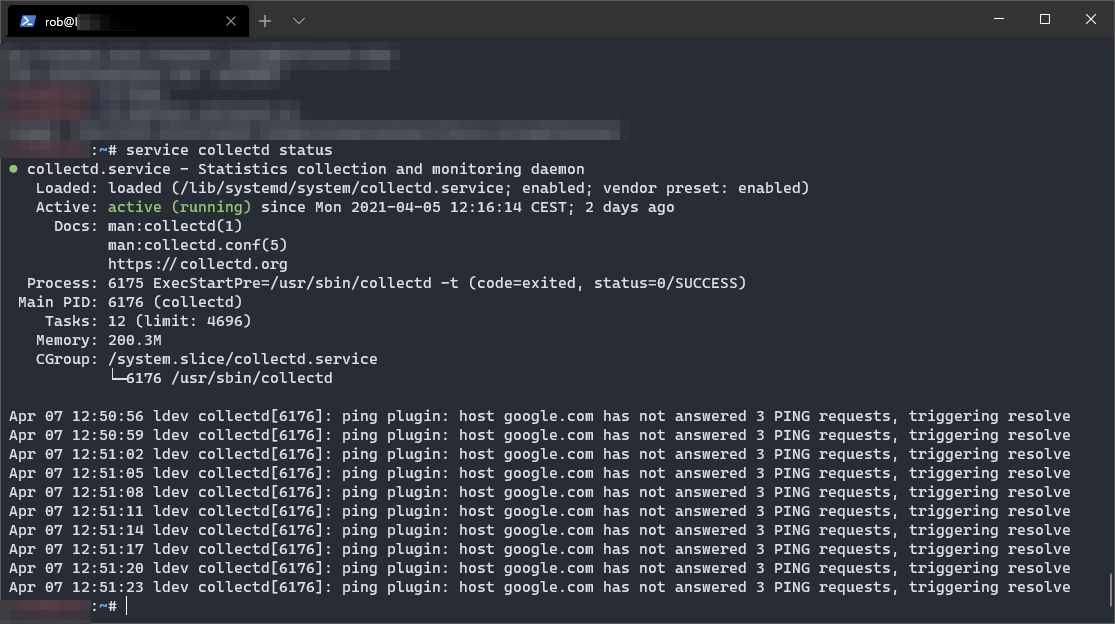The width and height of the screenshot is (1115, 624).
Task: Minimize the Windows Terminal window
Action: click(997, 19)
